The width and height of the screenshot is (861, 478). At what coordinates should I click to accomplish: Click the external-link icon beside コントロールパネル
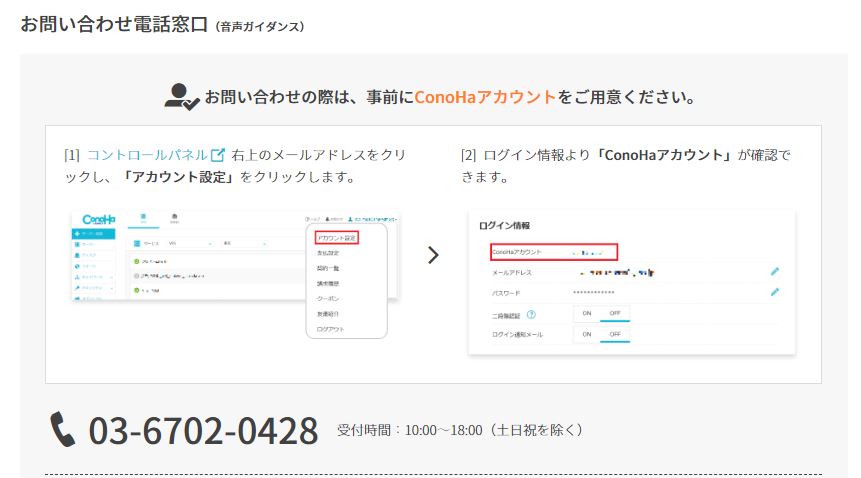pos(218,155)
